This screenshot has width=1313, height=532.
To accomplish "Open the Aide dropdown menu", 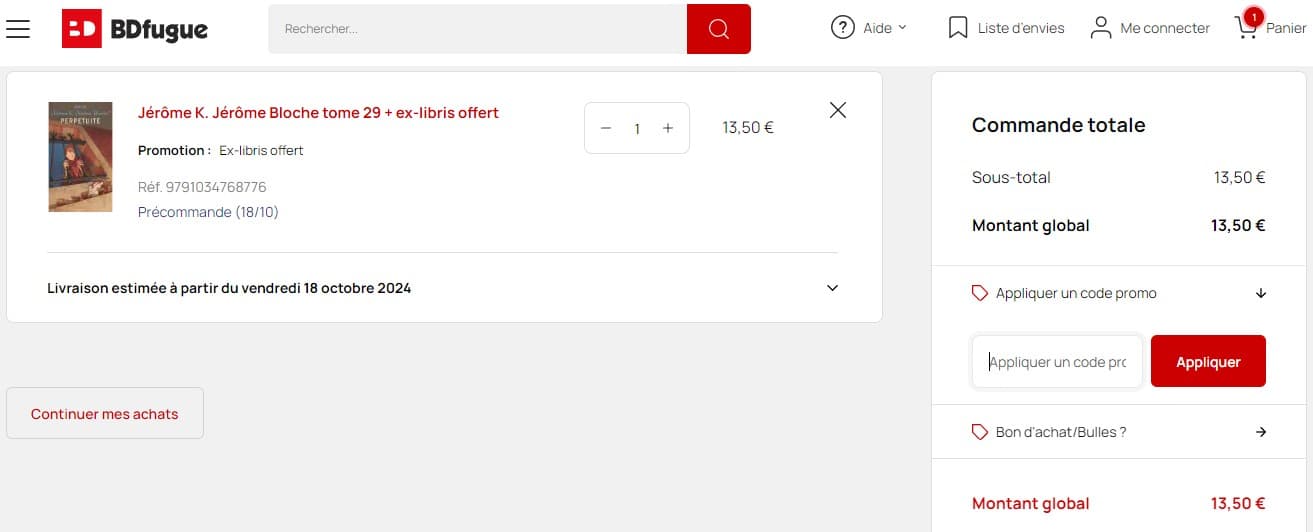I will click(869, 28).
